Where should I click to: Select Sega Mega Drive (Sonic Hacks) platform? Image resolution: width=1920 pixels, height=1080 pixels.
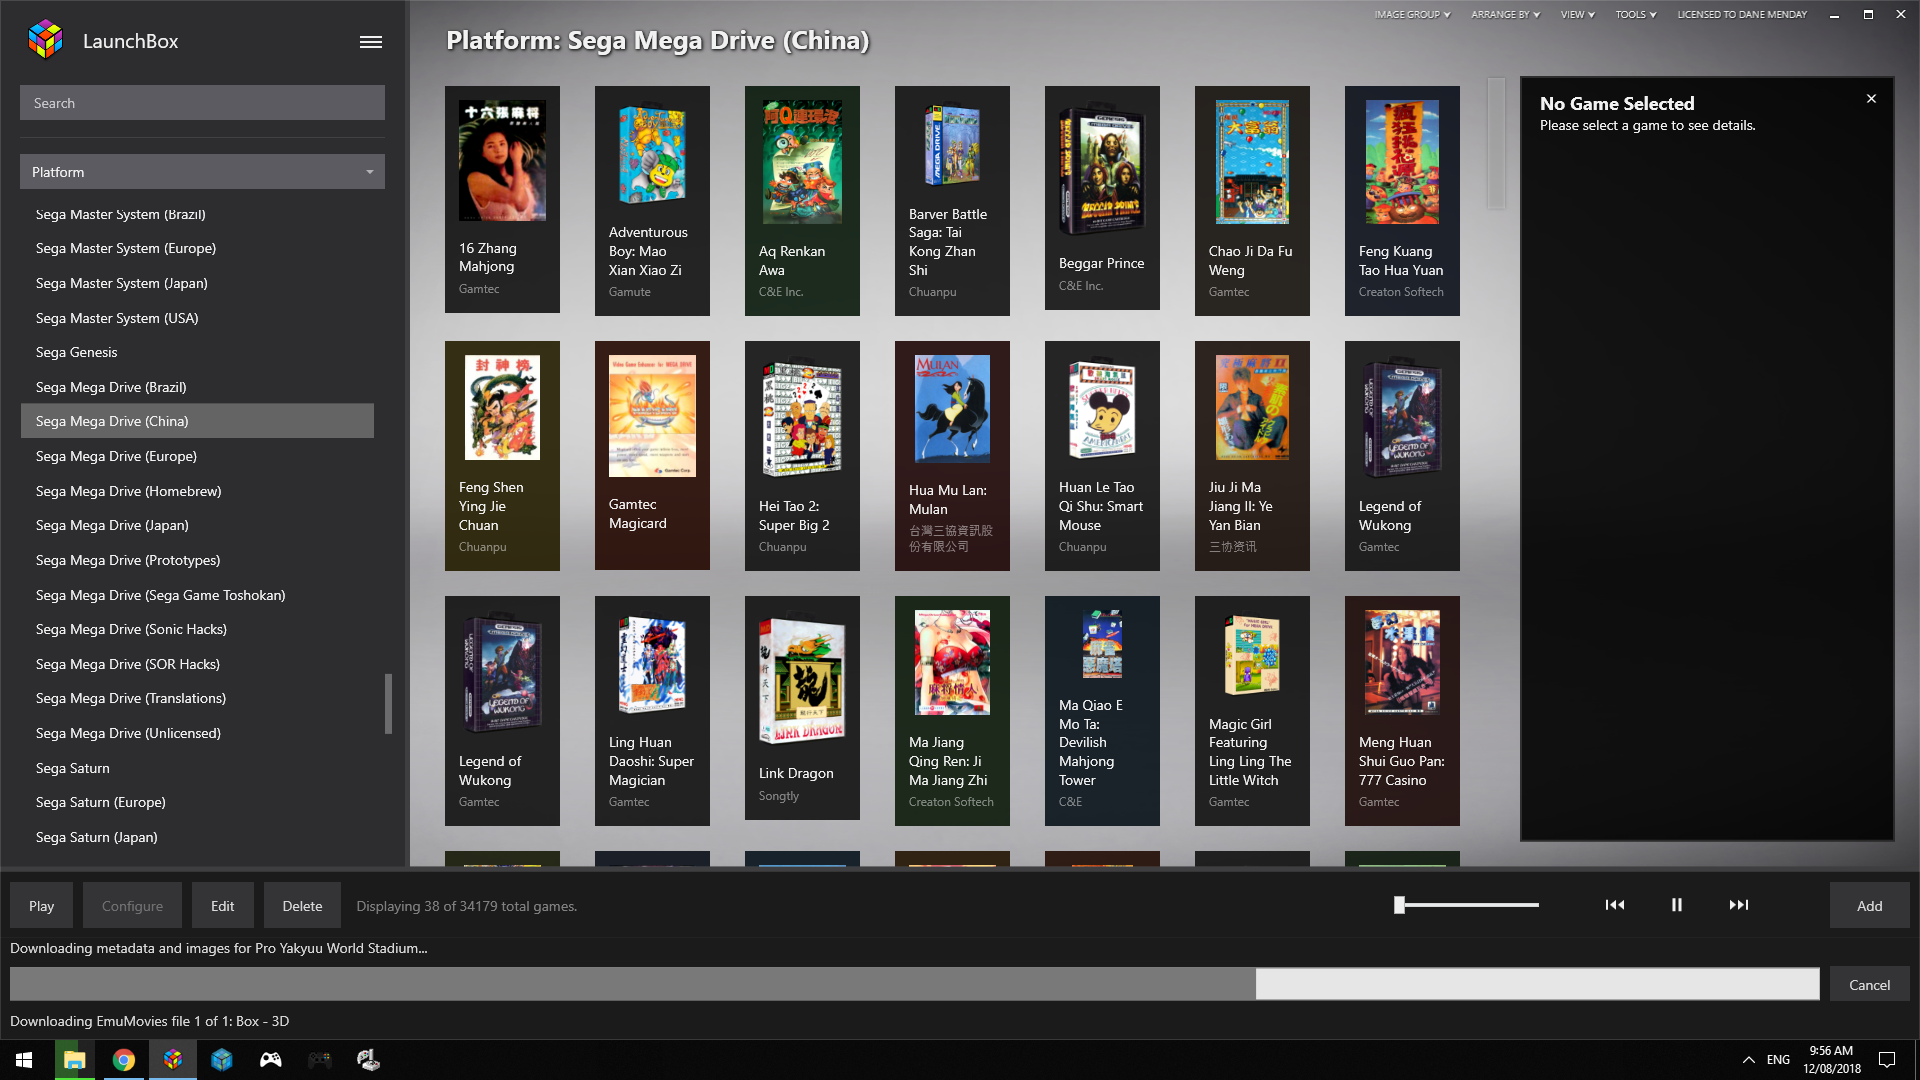[x=197, y=629]
